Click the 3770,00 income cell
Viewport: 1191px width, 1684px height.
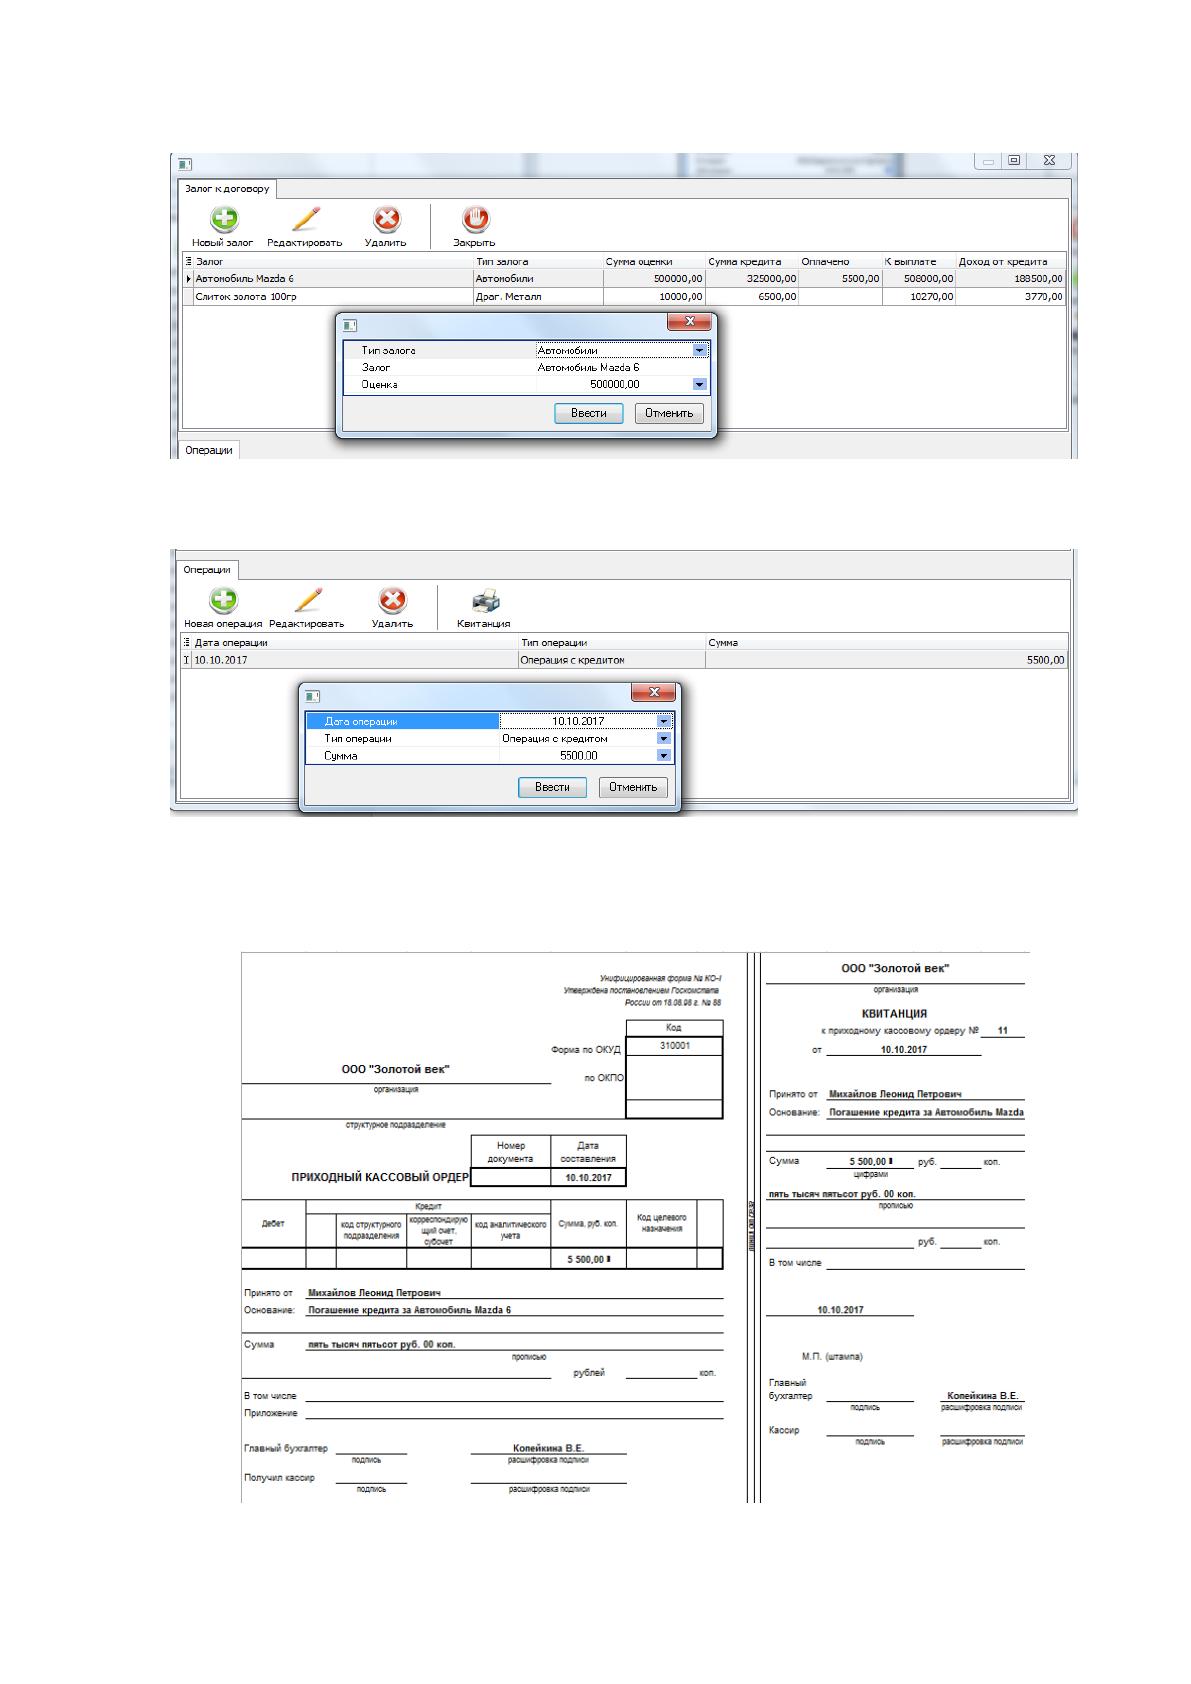click(1010, 297)
